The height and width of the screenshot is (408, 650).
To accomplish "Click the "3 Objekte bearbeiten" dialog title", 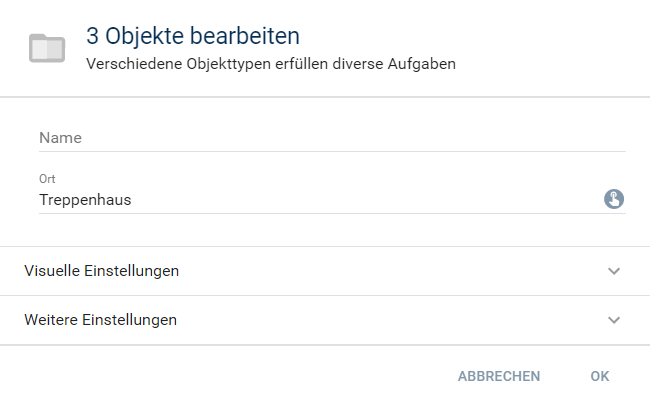I will [x=193, y=37].
